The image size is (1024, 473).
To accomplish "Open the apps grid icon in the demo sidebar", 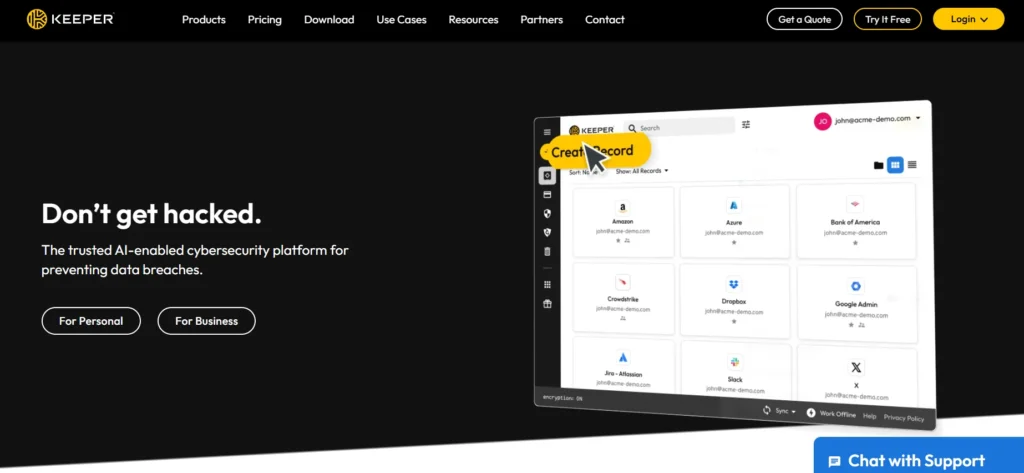I will click(547, 284).
